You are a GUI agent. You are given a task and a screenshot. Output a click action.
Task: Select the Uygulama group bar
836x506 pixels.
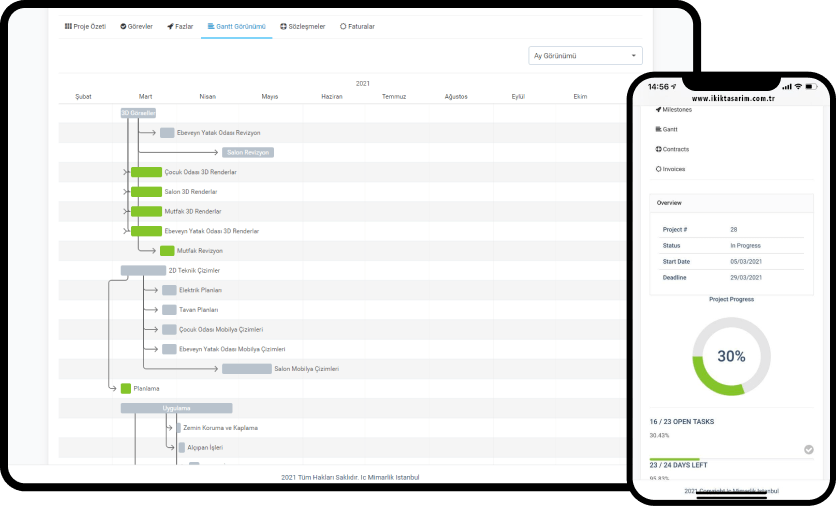[x=176, y=408]
